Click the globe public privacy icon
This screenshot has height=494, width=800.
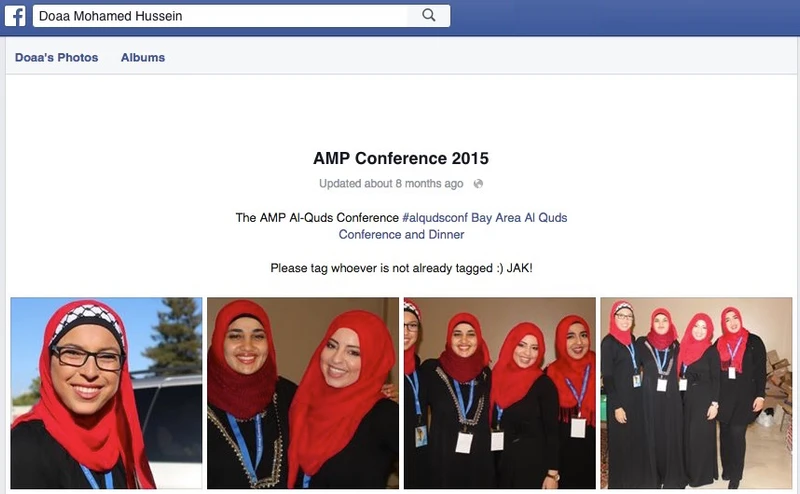[x=478, y=184]
